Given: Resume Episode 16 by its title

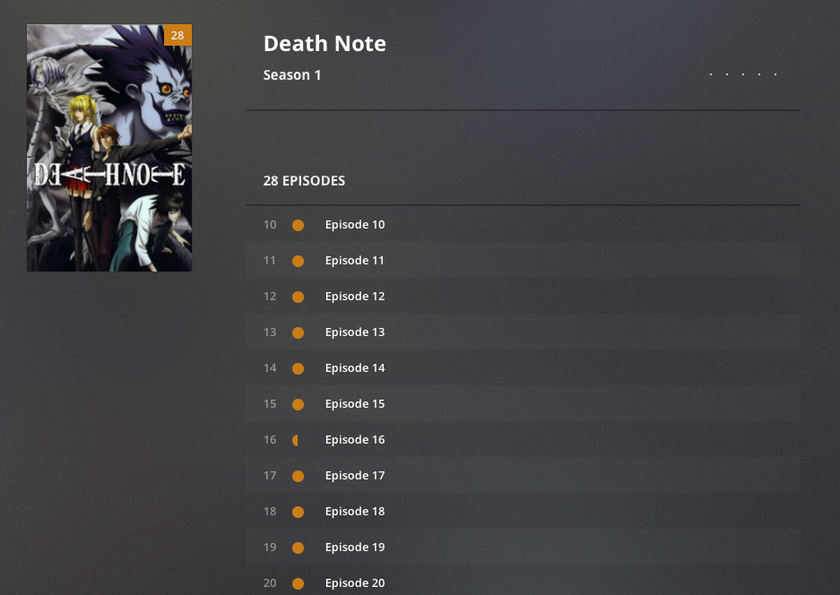Looking at the screenshot, I should [355, 440].
